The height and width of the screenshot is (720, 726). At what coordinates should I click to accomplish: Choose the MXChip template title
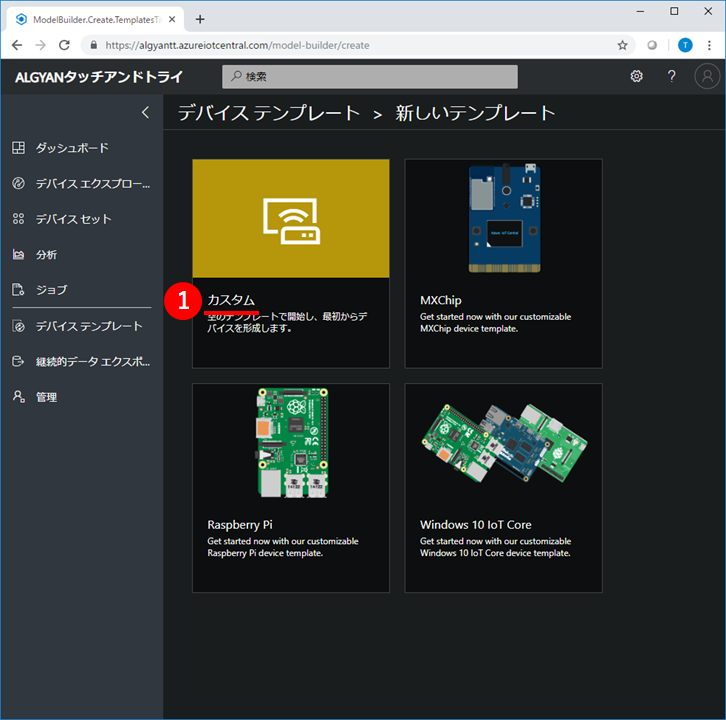point(440,300)
